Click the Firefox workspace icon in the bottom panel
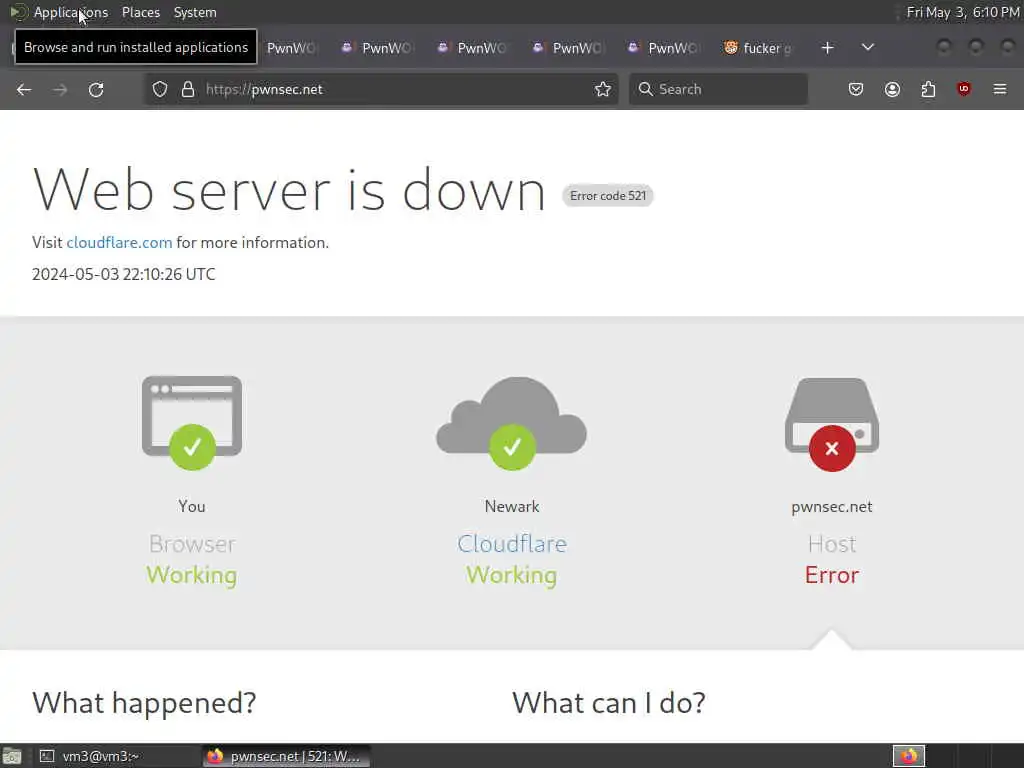Viewport: 1024px width, 768px height. coord(909,756)
